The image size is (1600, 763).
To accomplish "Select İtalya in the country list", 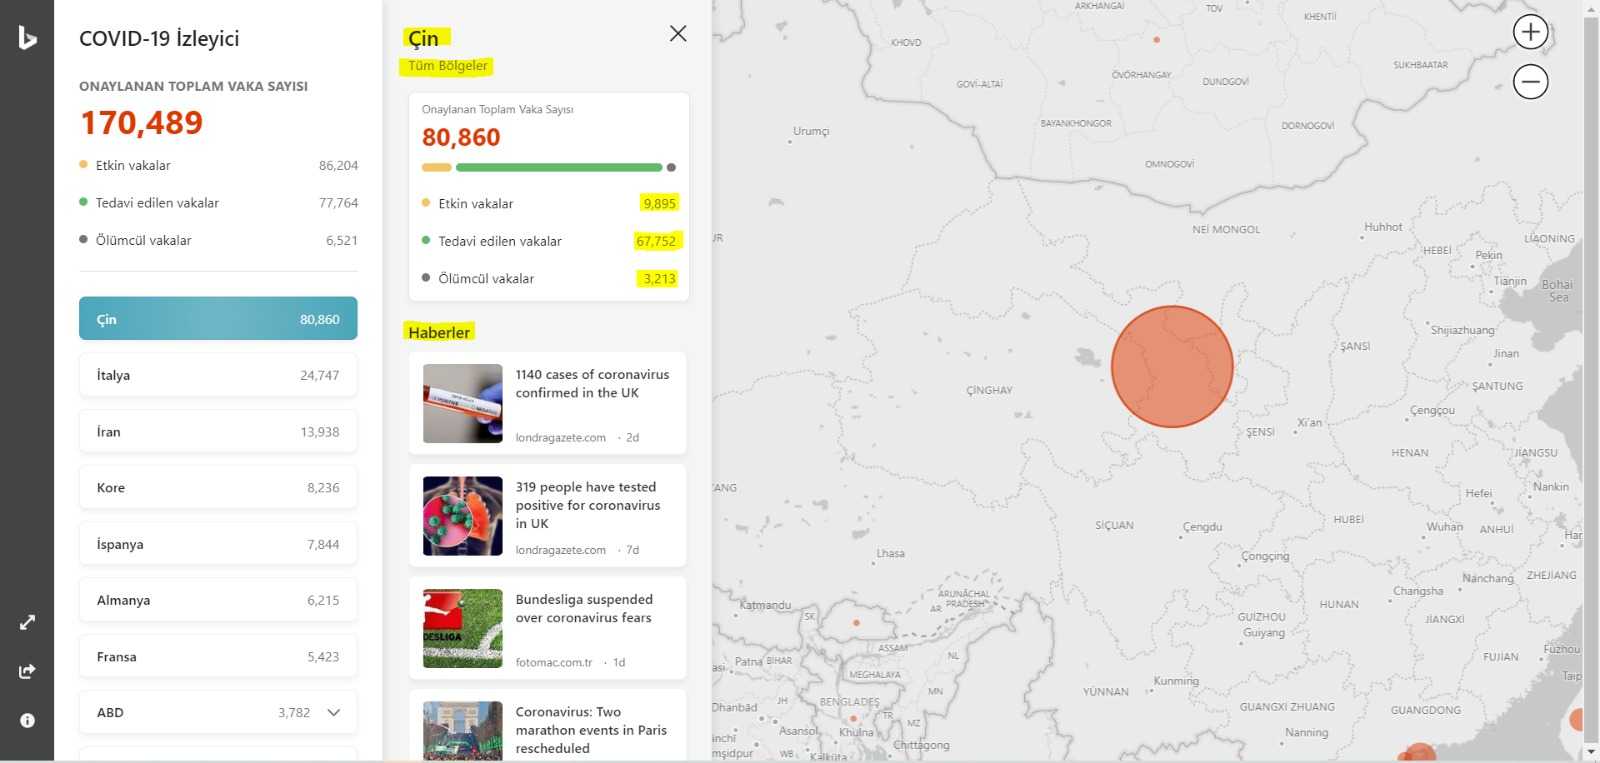I will 218,375.
